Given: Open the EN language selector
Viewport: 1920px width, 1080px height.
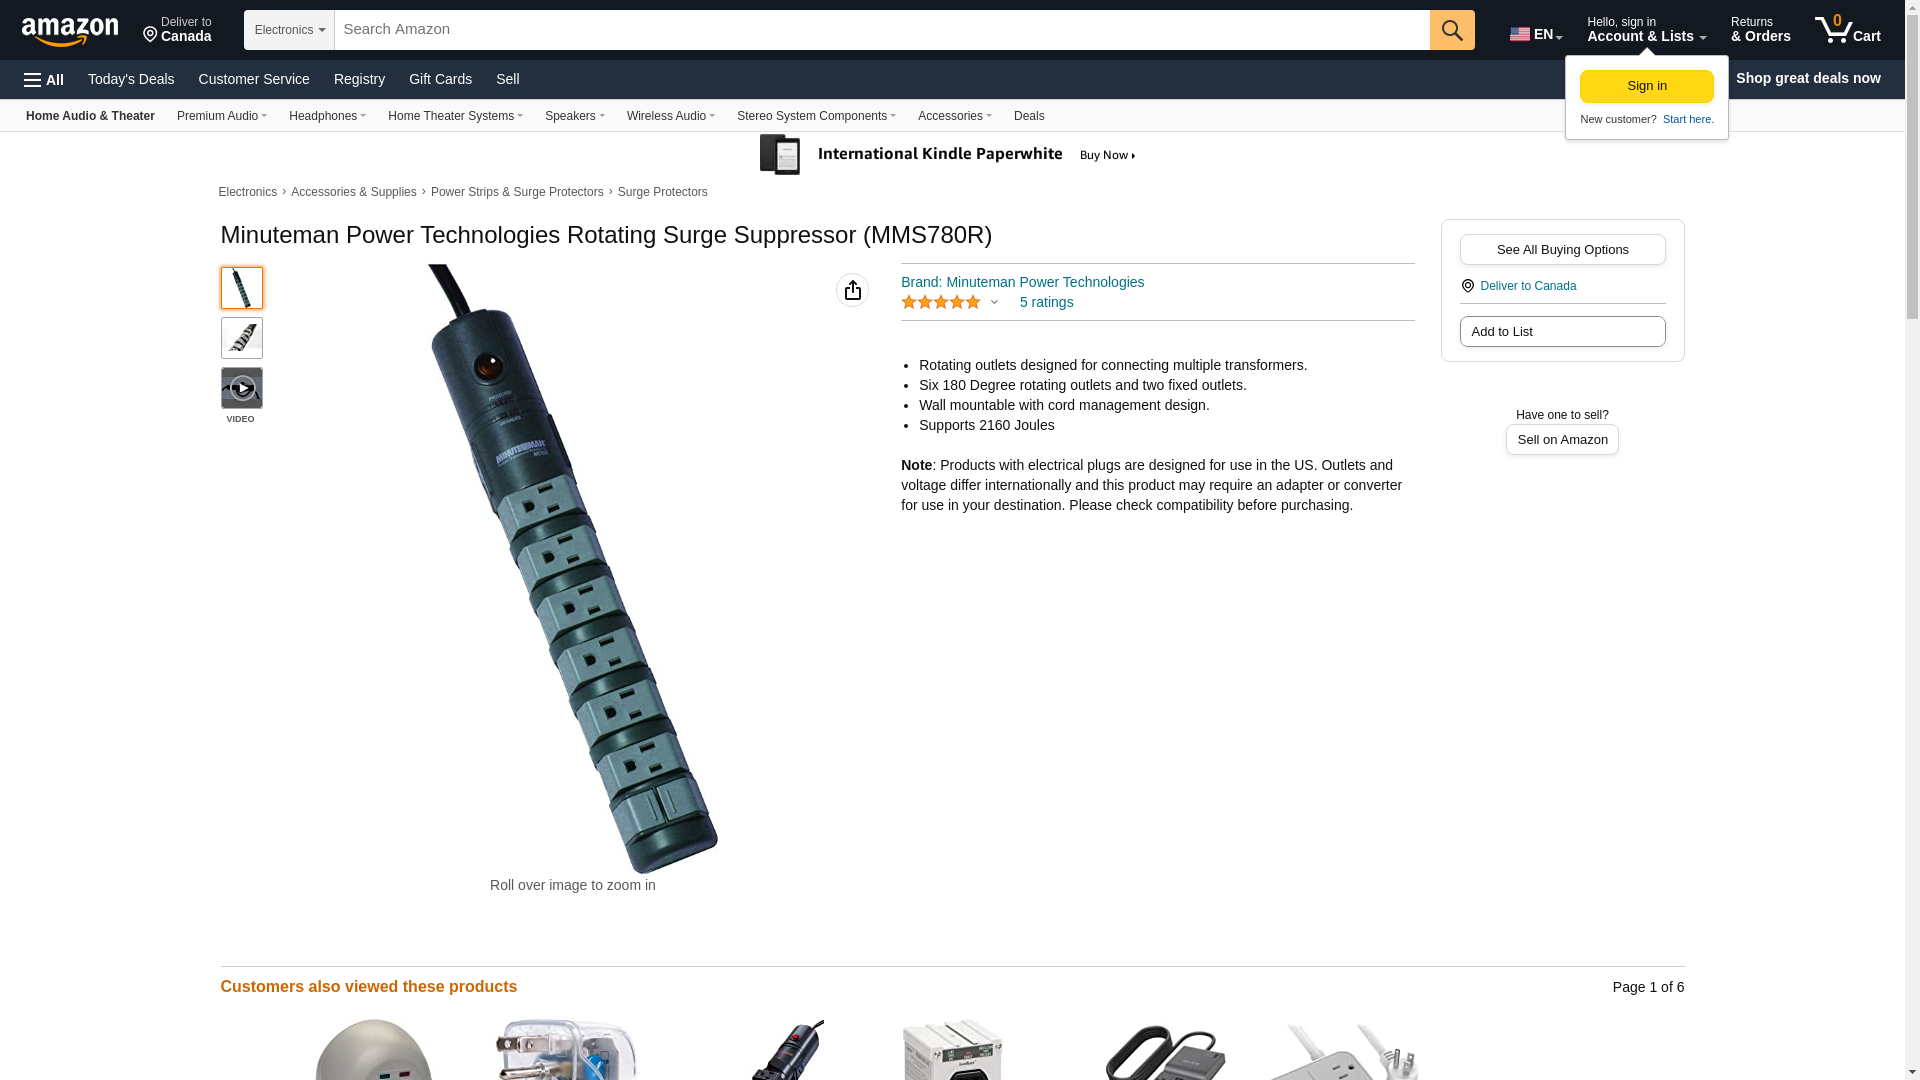Looking at the screenshot, I should (1536, 34).
